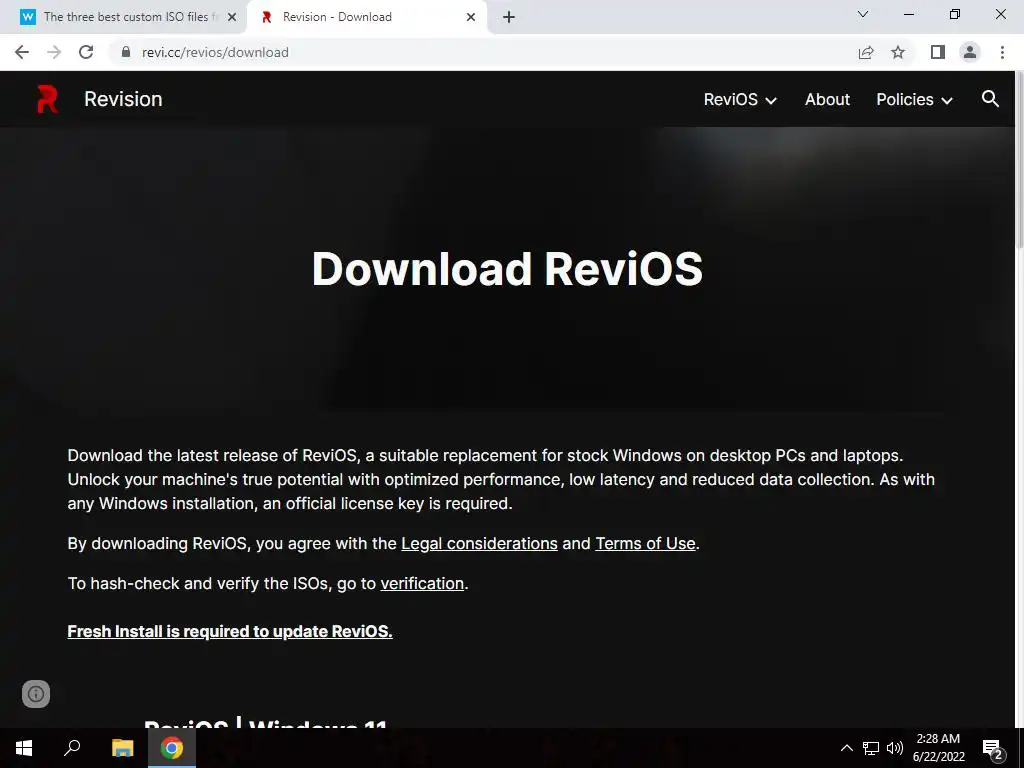Open a new tab with the plus icon
Image resolution: width=1024 pixels, height=768 pixels.
pyautogui.click(x=509, y=17)
